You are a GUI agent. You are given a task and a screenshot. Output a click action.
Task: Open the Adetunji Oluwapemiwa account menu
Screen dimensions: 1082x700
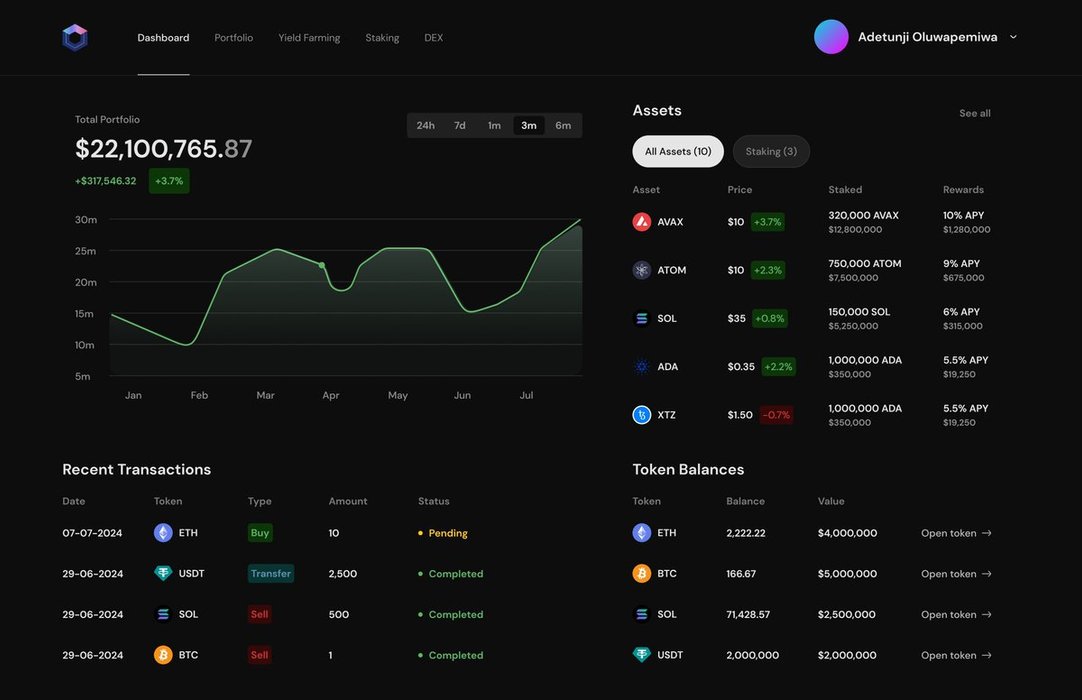[x=927, y=37]
